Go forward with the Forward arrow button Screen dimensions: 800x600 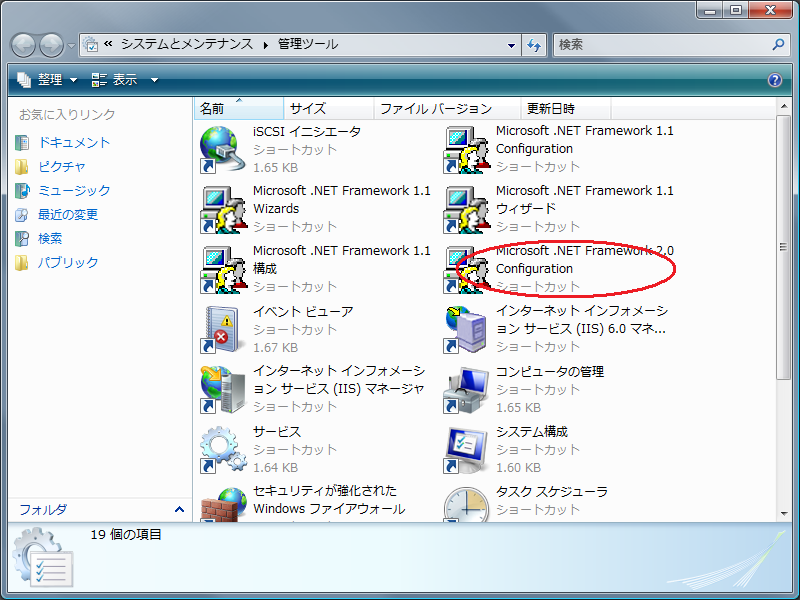(52, 45)
